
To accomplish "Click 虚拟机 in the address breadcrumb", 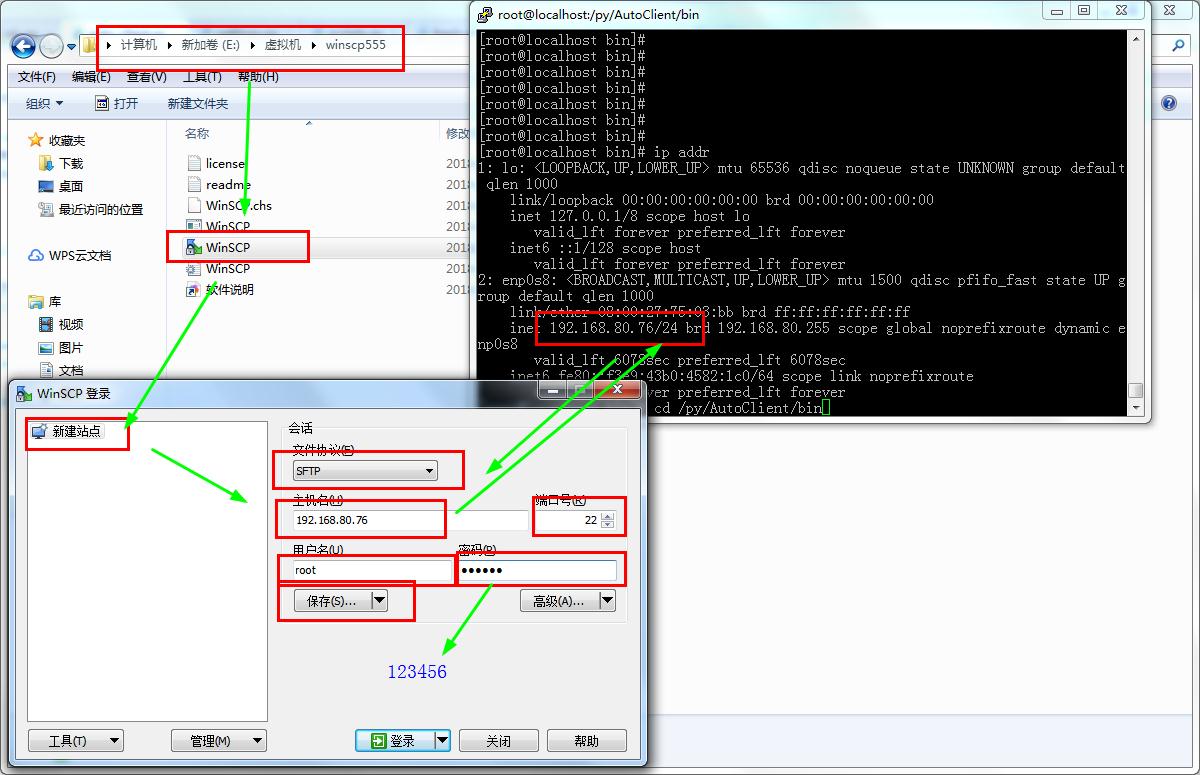I will [x=282, y=45].
